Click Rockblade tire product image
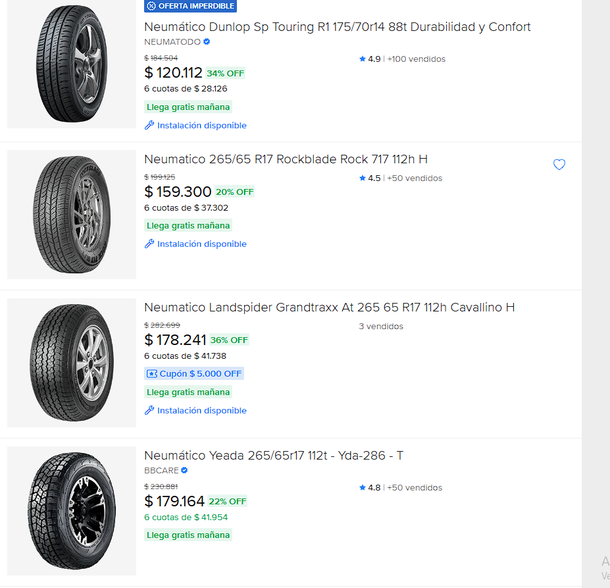 [x=71, y=214]
